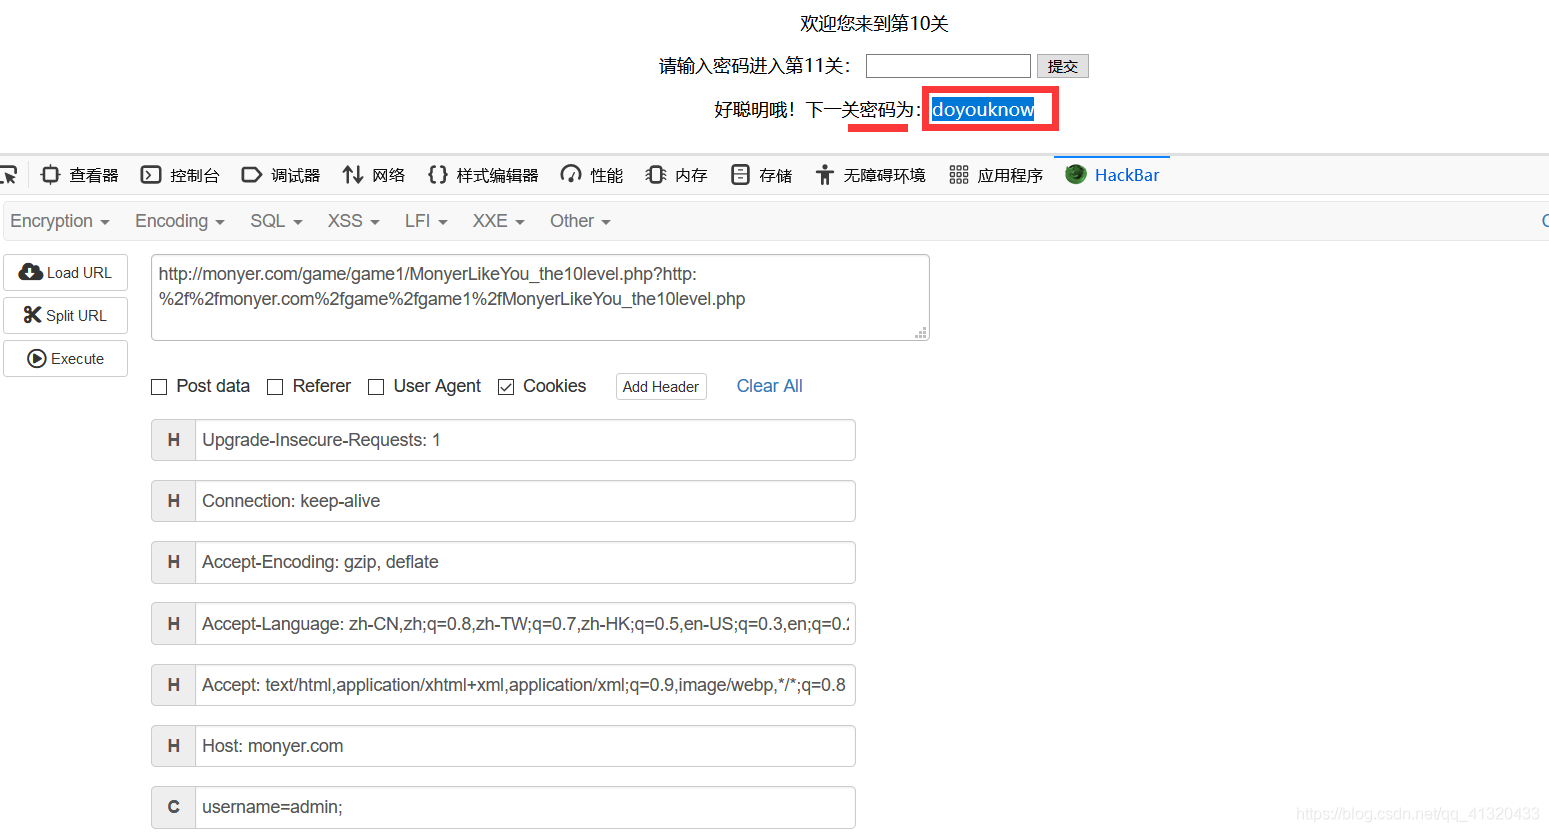Image resolution: width=1549 pixels, height=832 pixels.
Task: Edit the Host: monyer.com header field
Action: pos(525,746)
